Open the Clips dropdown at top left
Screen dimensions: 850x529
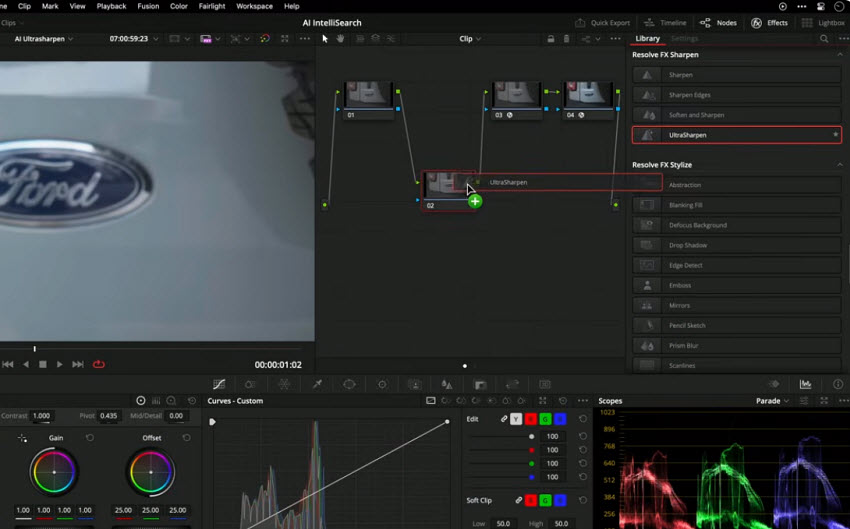pyautogui.click(x=12, y=23)
